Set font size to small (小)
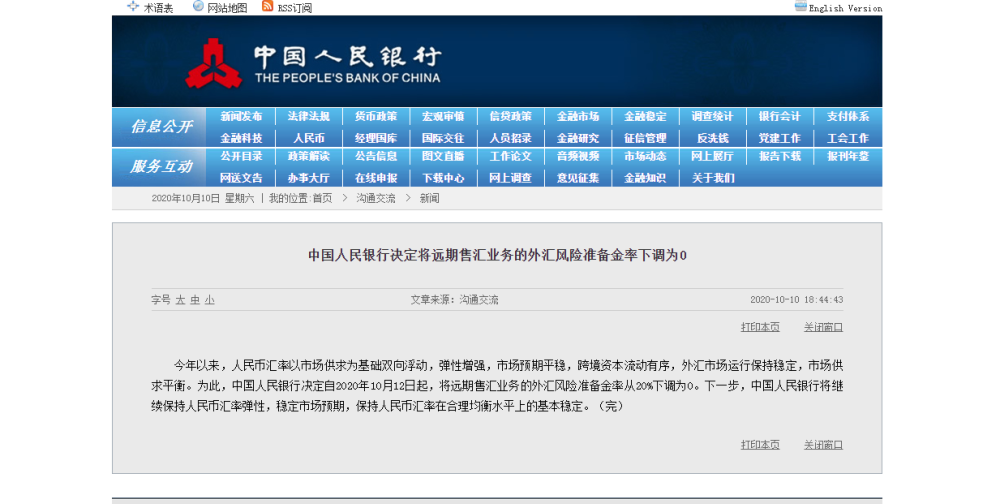Image resolution: width=1000 pixels, height=504 pixels. pyautogui.click(x=210, y=300)
